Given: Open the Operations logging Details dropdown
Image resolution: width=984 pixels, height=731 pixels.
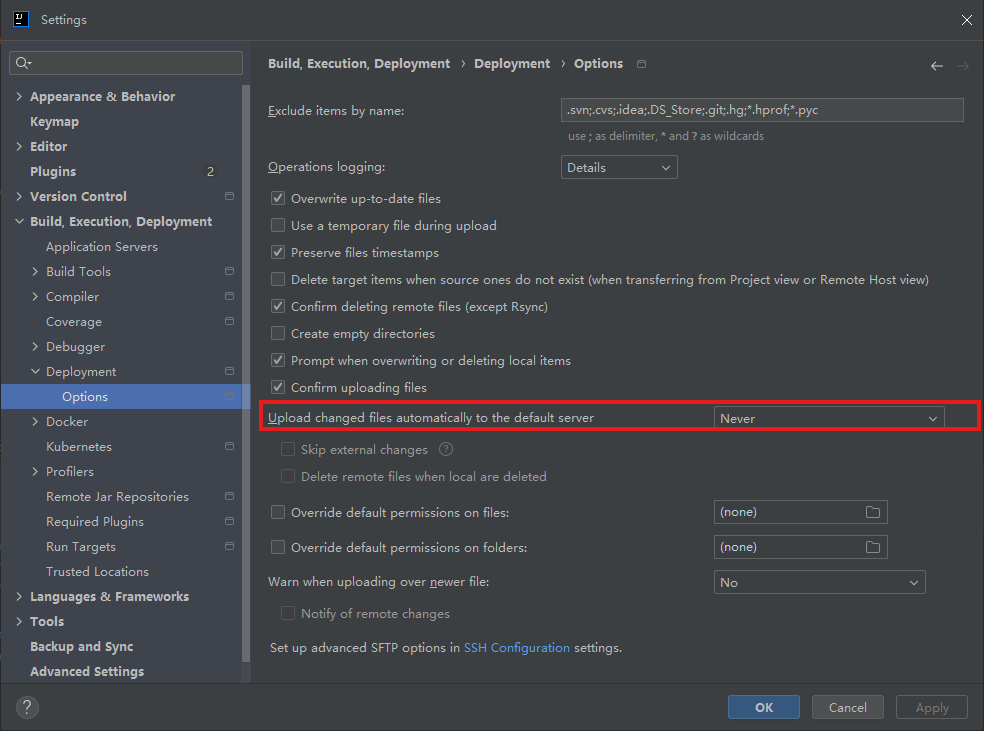Looking at the screenshot, I should pos(619,168).
